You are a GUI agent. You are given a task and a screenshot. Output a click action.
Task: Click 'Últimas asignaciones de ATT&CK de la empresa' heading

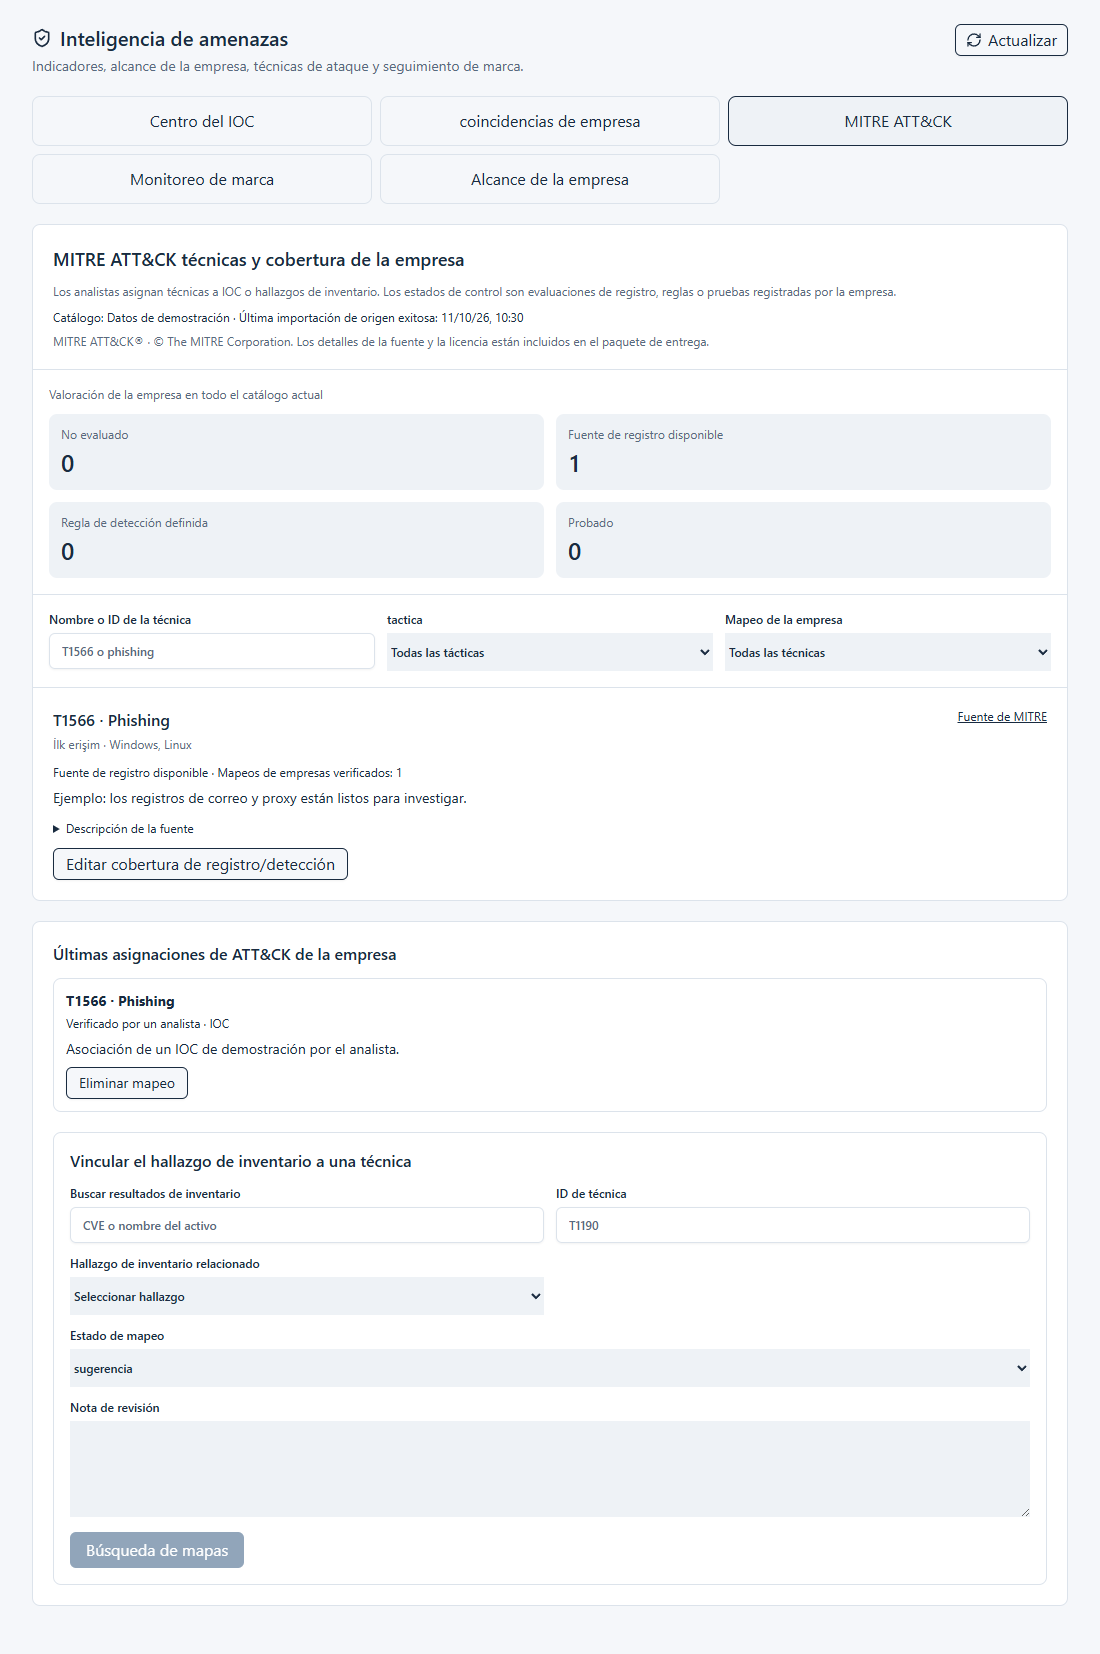point(225,955)
